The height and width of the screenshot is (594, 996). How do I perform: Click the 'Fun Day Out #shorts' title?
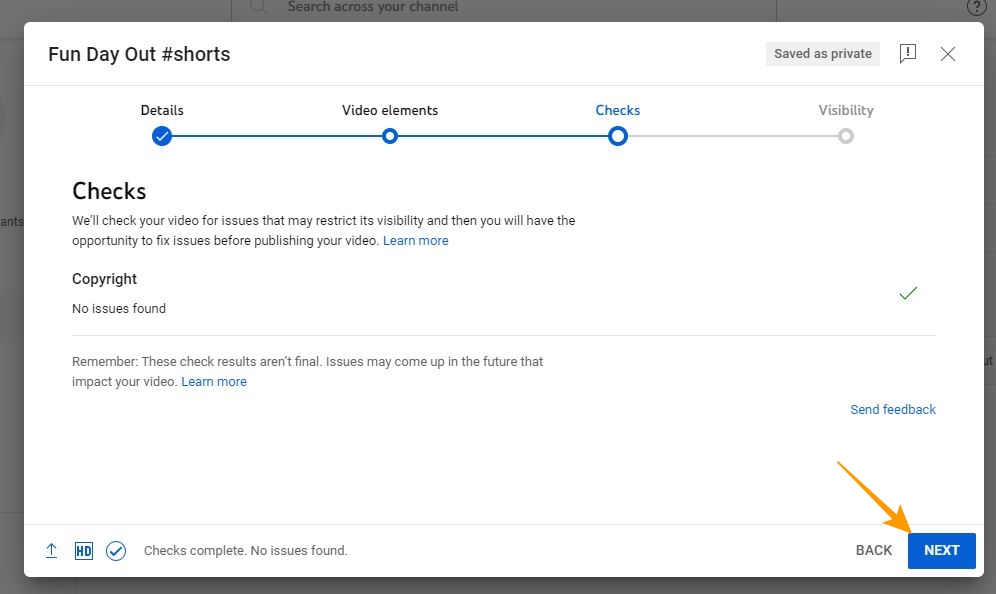point(139,54)
